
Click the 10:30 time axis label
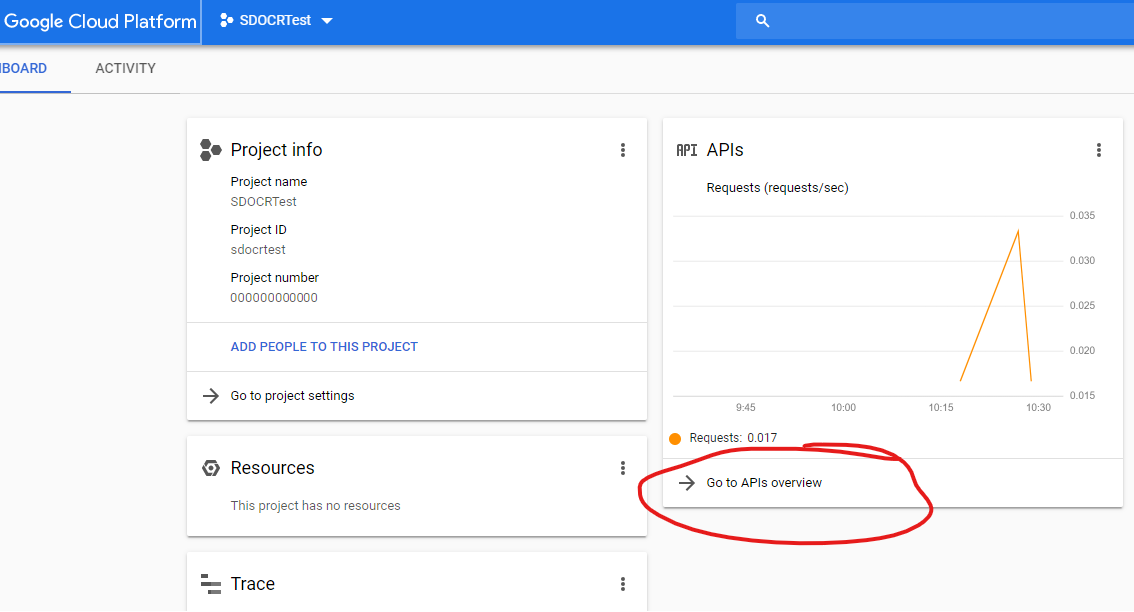(1039, 407)
